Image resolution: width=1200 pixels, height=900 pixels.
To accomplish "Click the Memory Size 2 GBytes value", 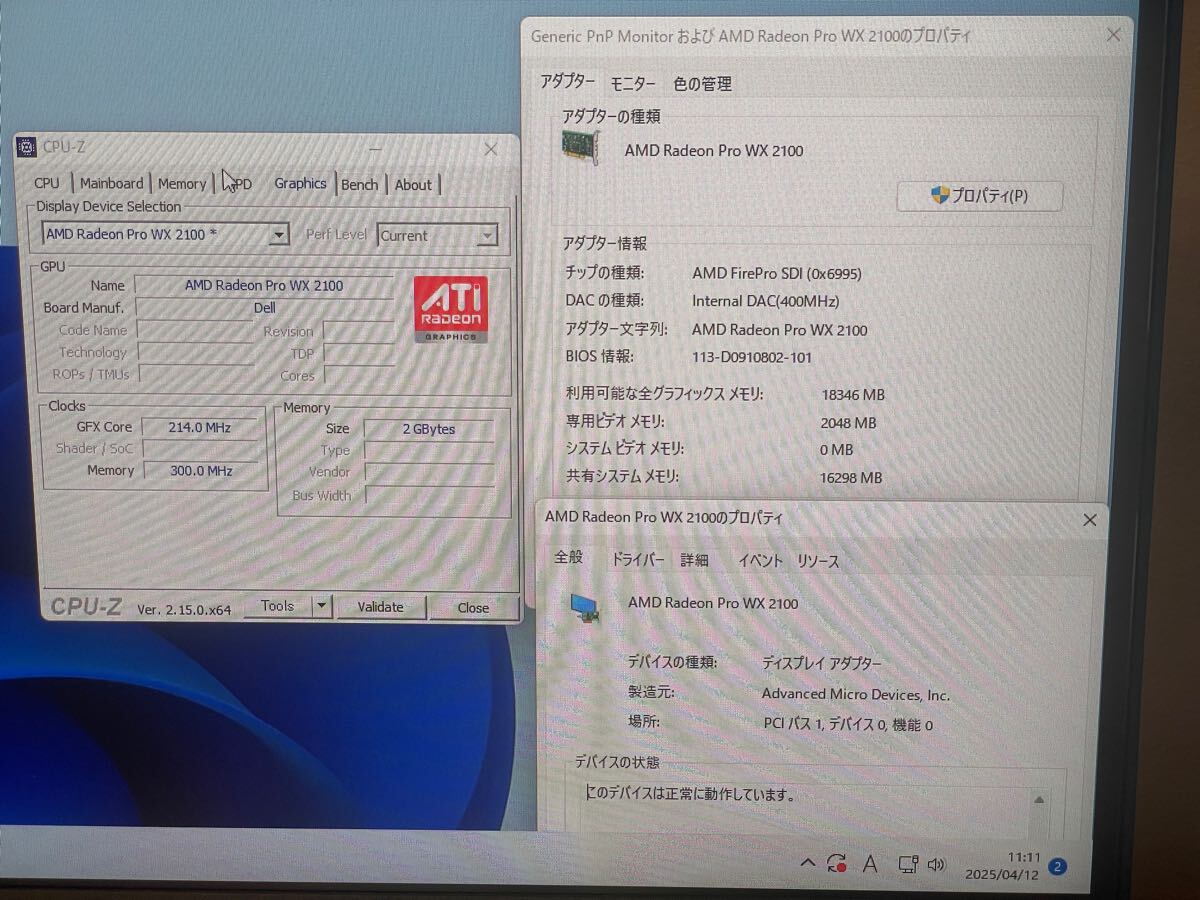I will [429, 429].
